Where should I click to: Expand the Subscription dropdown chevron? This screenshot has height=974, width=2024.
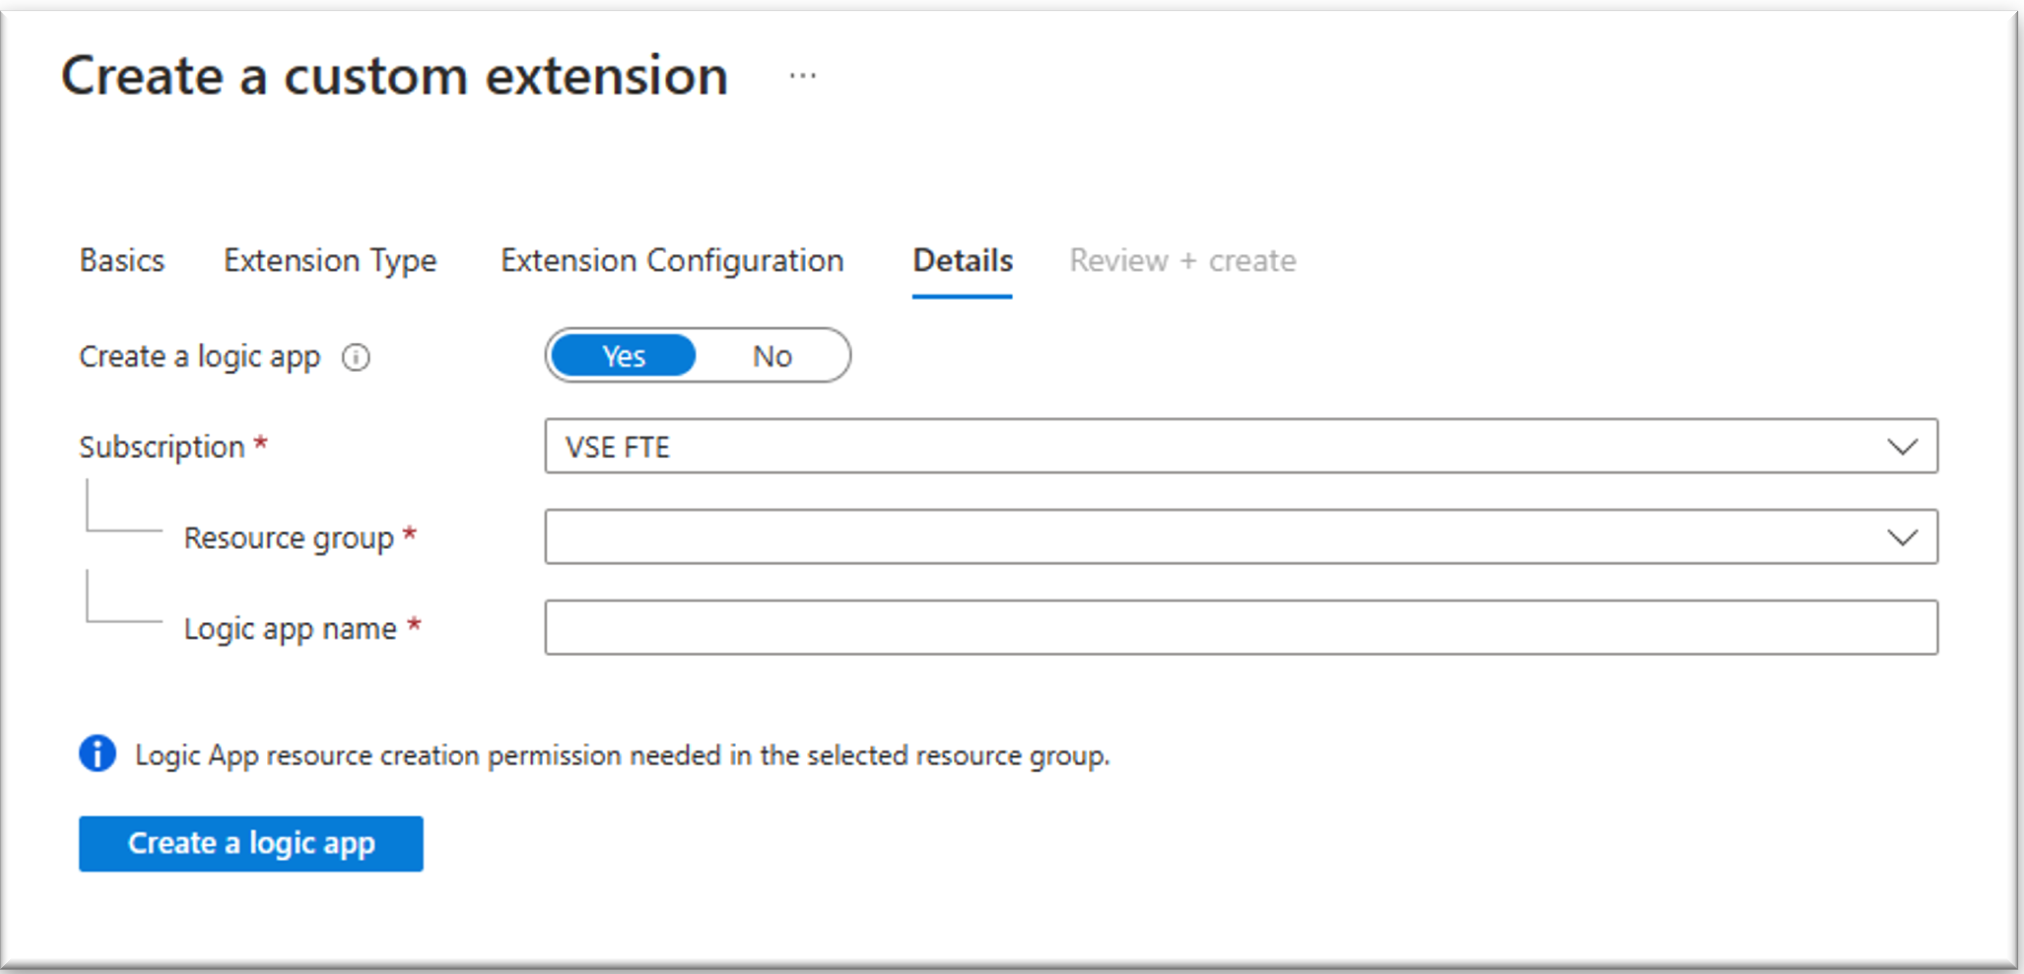[1901, 447]
